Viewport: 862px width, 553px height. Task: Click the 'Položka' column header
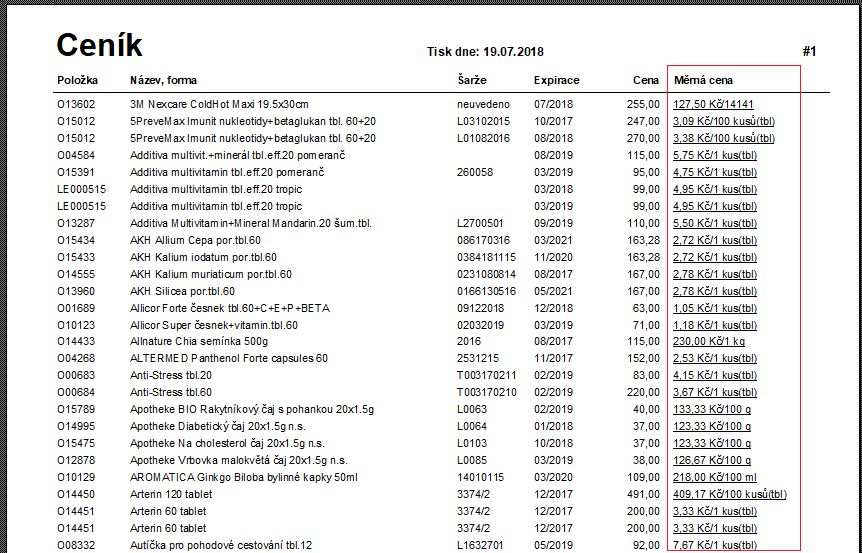(x=78, y=80)
